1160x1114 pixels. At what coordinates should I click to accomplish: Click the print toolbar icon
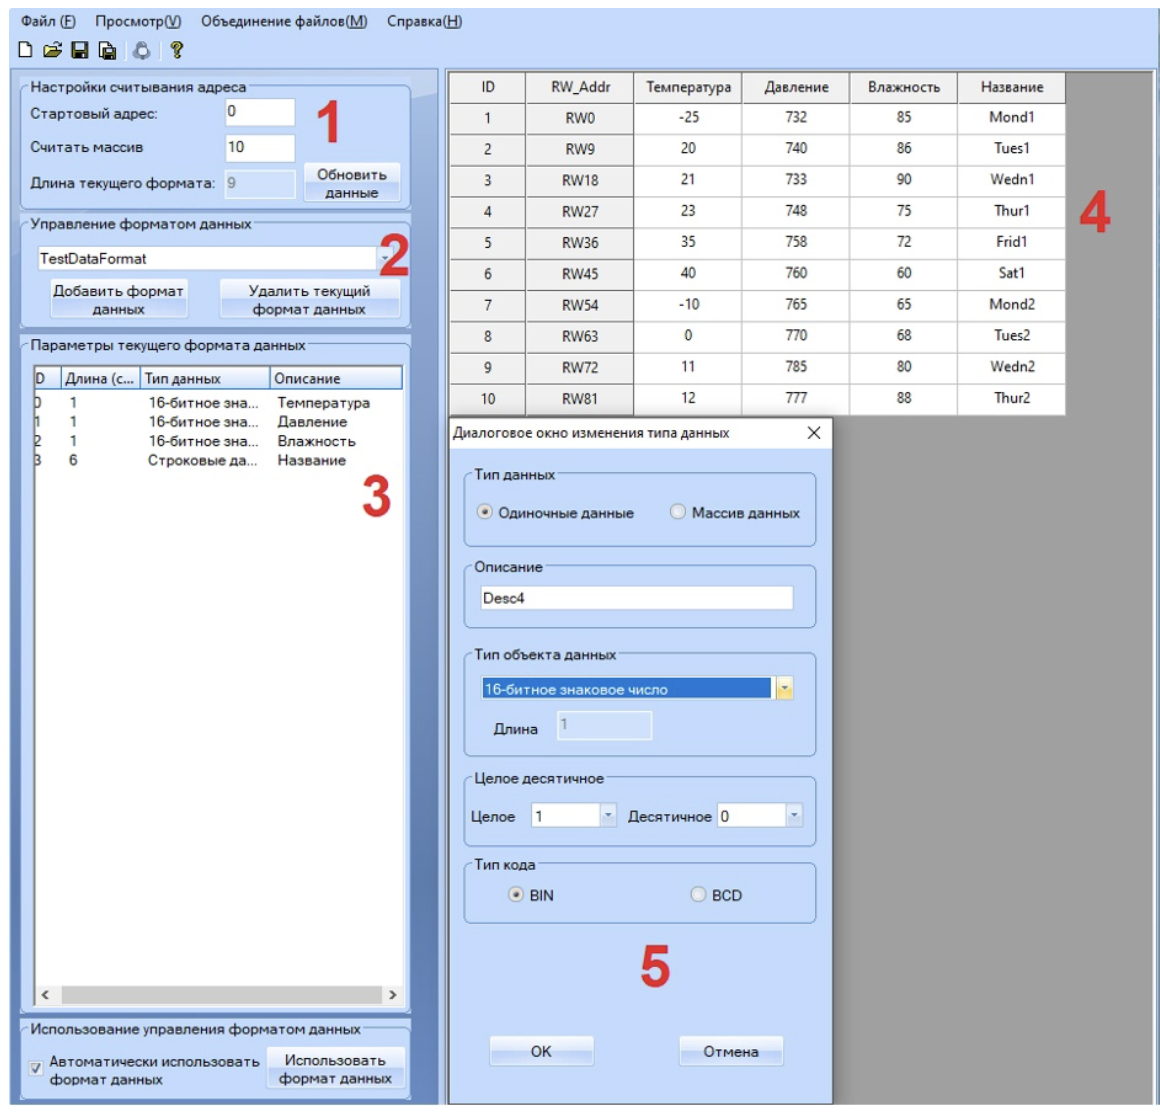141,50
